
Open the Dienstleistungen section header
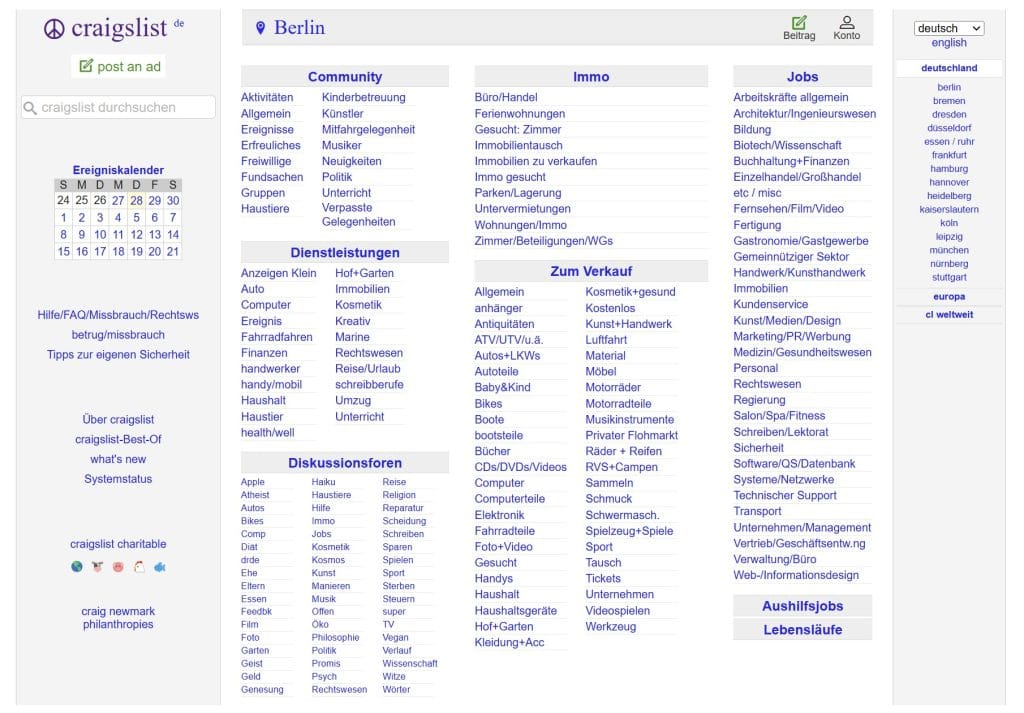[345, 253]
